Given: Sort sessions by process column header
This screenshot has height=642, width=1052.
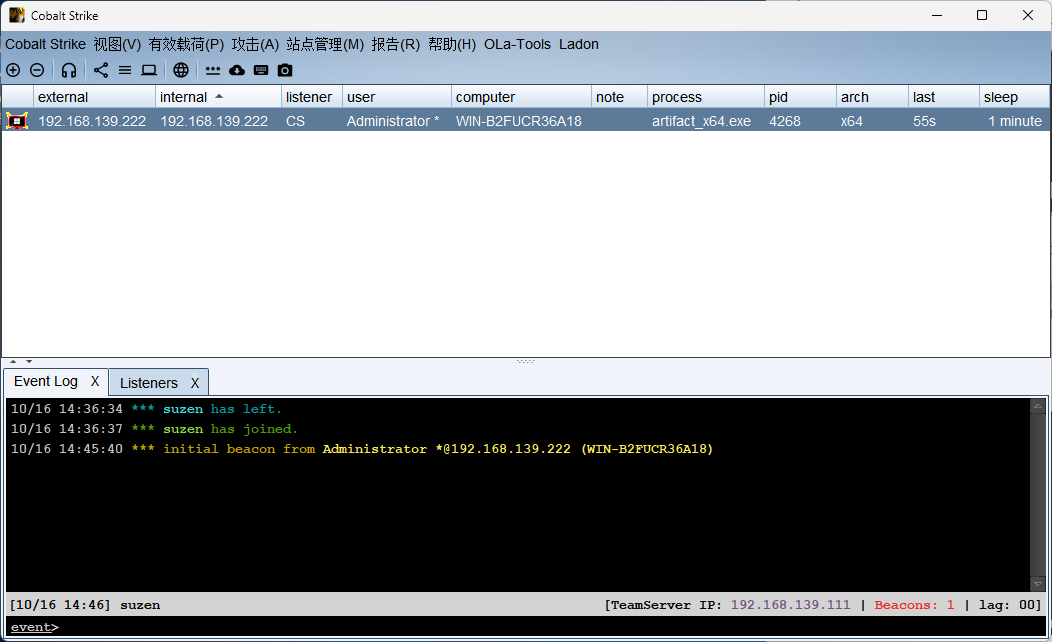Looking at the screenshot, I should [706, 97].
